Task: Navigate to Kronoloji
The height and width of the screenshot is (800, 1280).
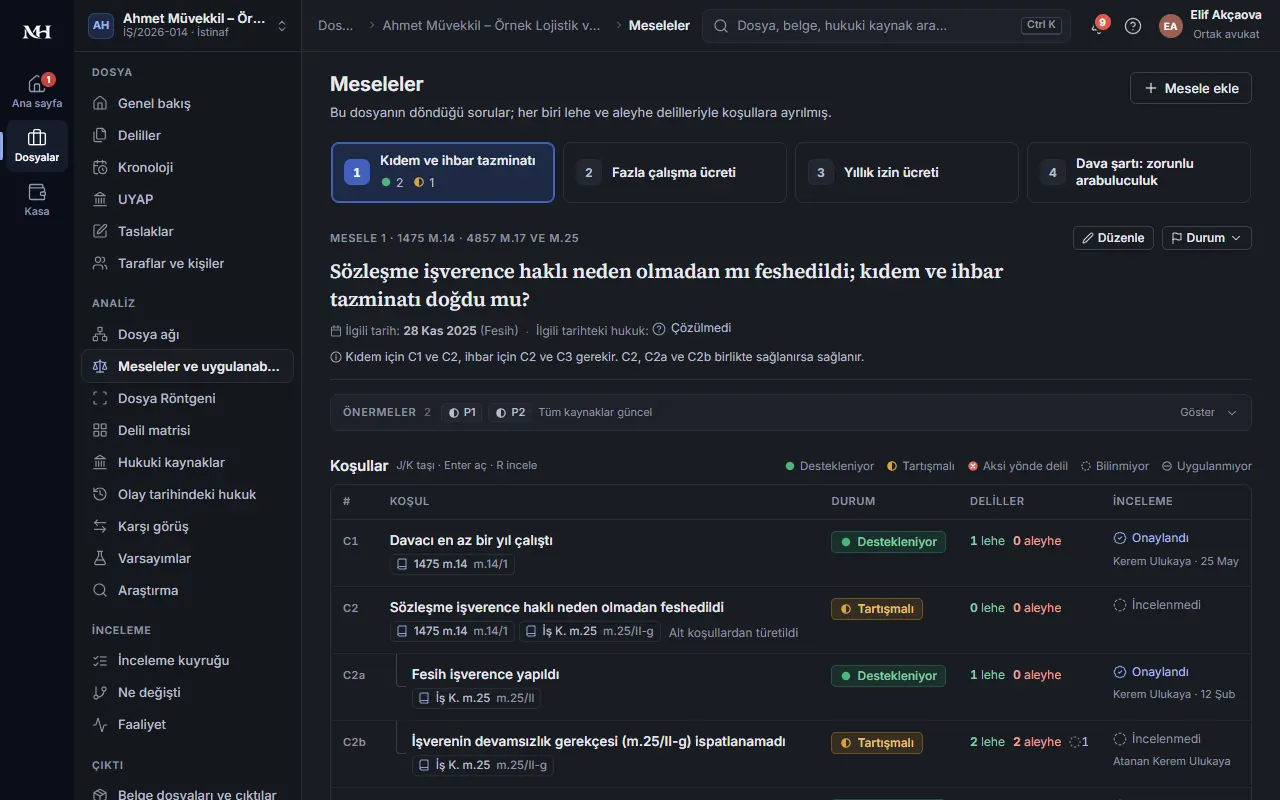Action: coord(187,167)
